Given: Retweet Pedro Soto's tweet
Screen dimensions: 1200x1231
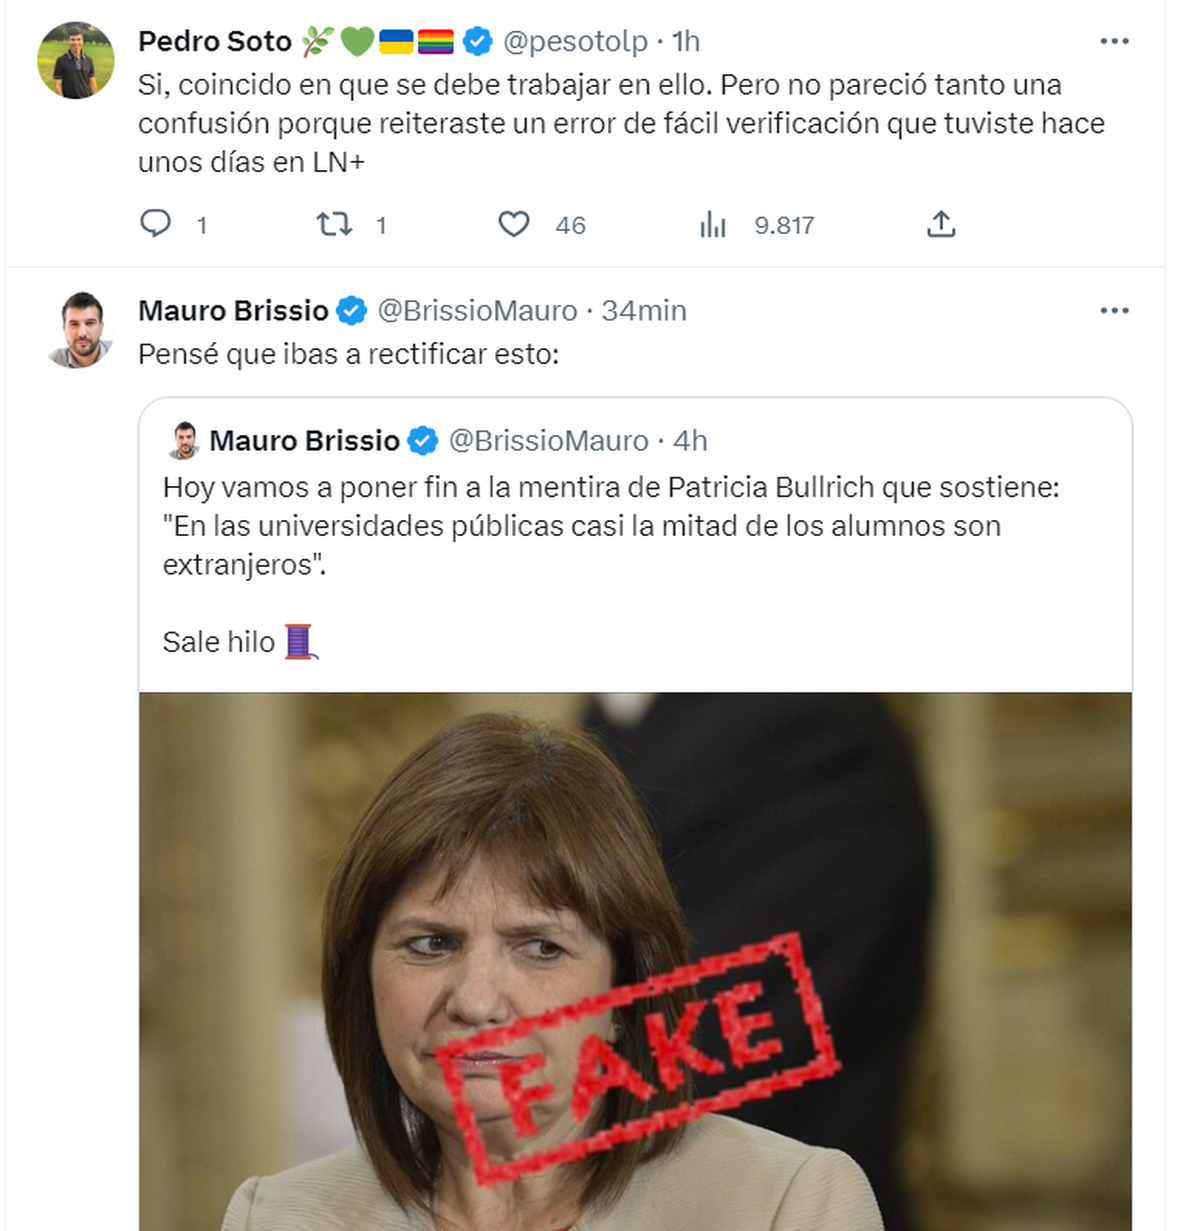Looking at the screenshot, I should pyautogui.click(x=334, y=224).
